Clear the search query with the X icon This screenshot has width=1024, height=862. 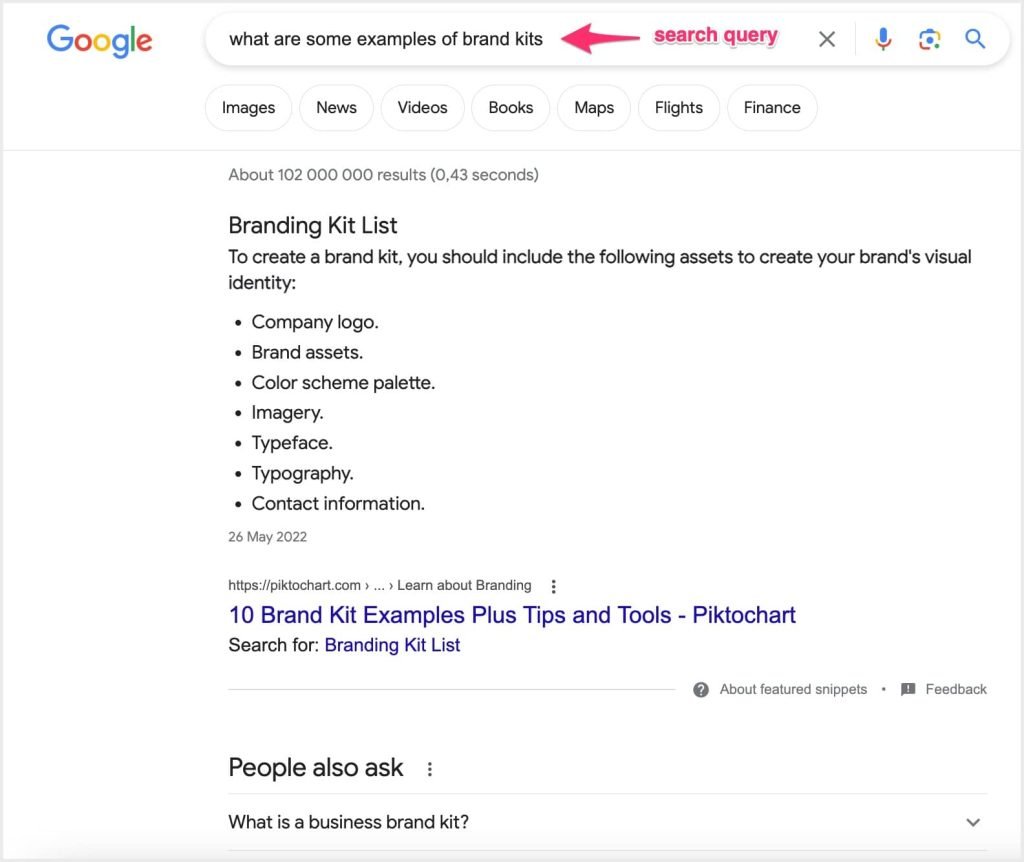pos(827,38)
